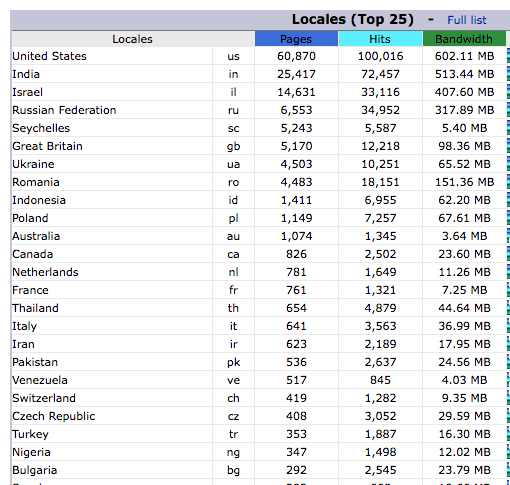Select bandwidth '9.35 MB'
The image size is (510, 485).
tap(464, 398)
